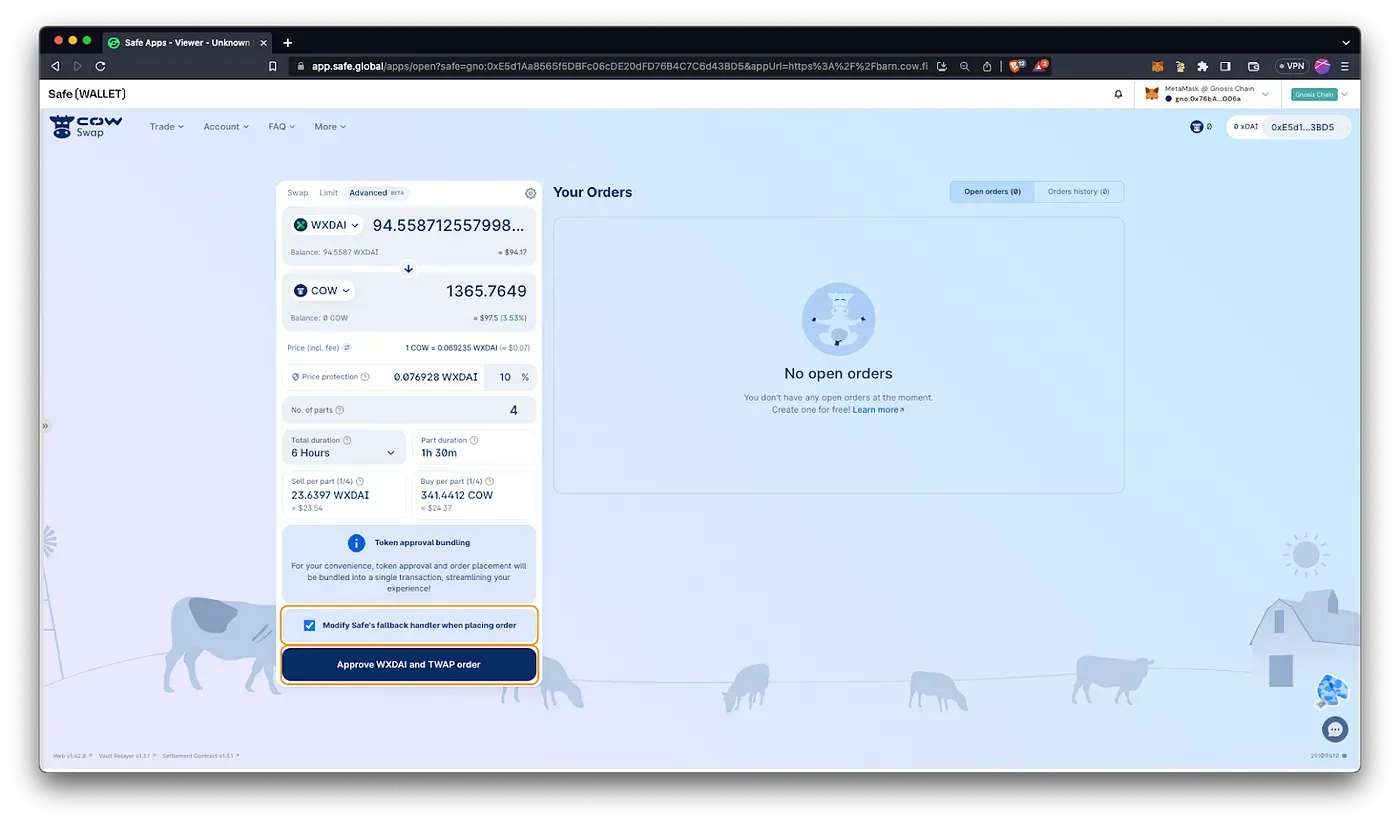Click the Part duration help icon
This screenshot has height=824, width=1400.
coord(474,440)
